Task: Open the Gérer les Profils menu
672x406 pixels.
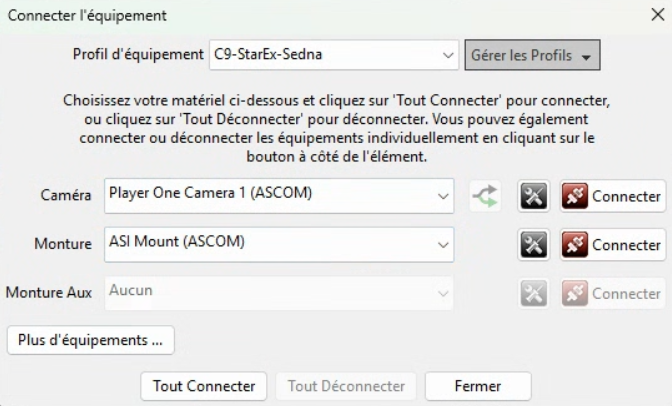Action: (x=532, y=55)
